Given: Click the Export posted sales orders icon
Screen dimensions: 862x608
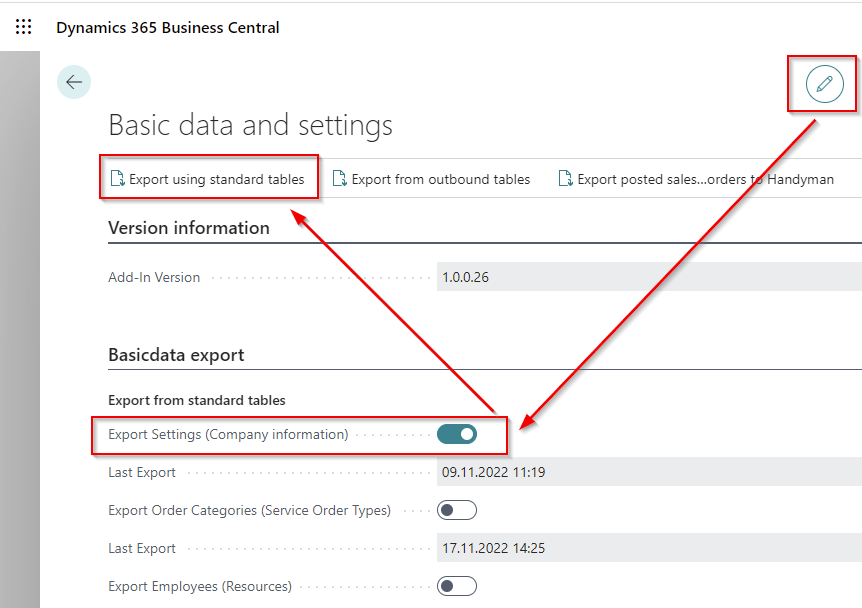Looking at the screenshot, I should pos(566,179).
